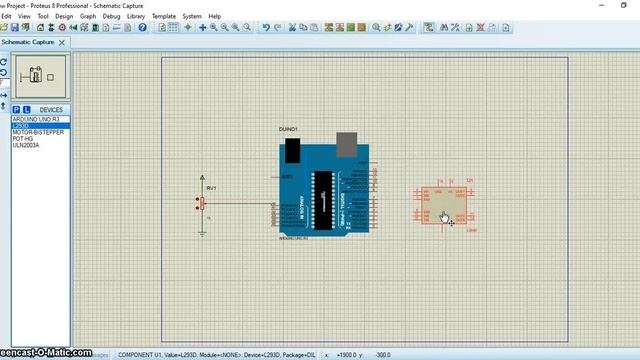
Task: Undo the last change
Action: (266, 27)
